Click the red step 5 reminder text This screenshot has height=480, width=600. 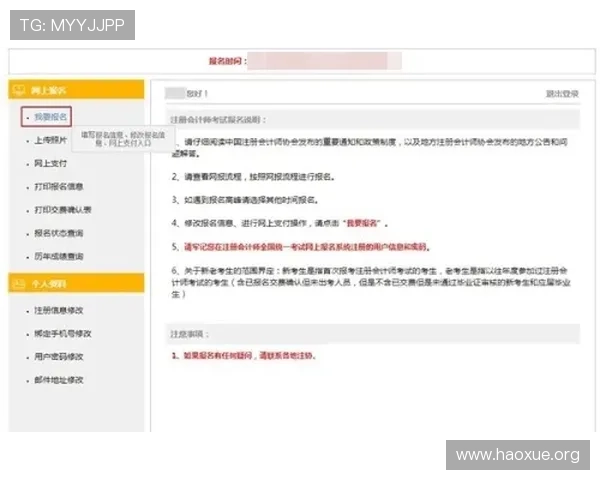(x=307, y=247)
